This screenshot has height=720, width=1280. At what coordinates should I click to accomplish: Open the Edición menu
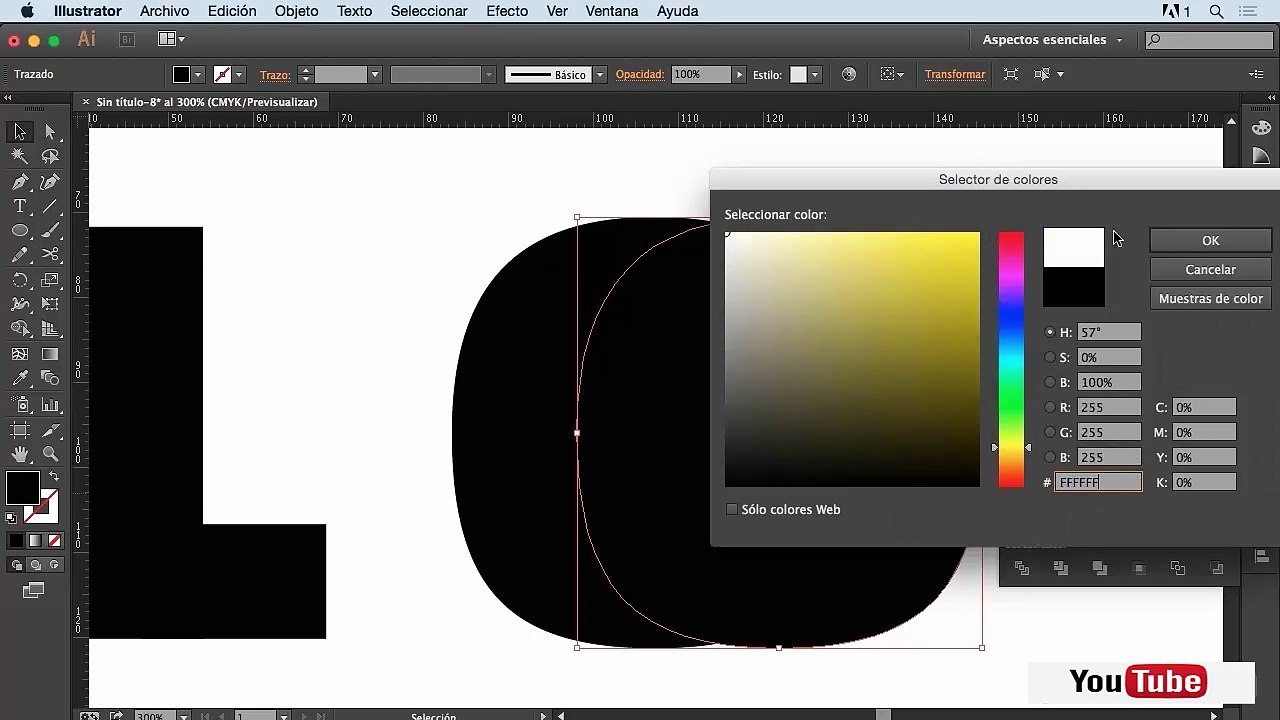(232, 11)
